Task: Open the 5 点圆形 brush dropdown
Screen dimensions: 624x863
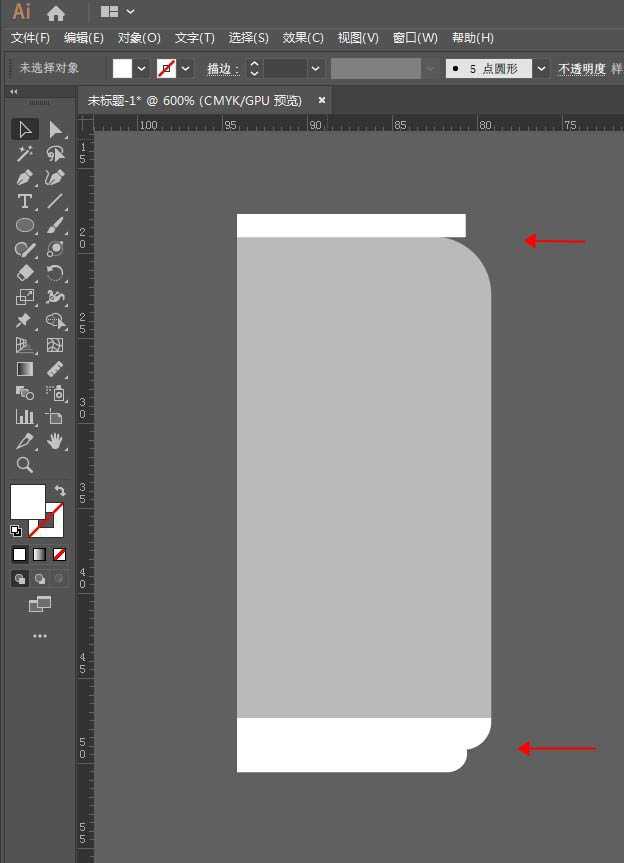Action: [541, 69]
